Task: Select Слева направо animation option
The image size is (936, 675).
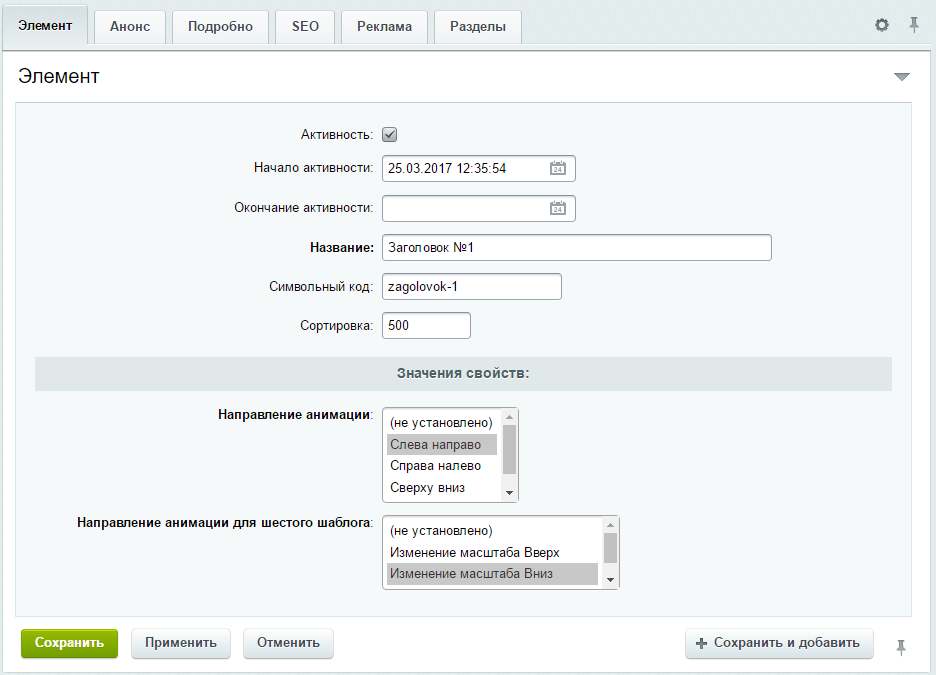Action: click(x=442, y=445)
